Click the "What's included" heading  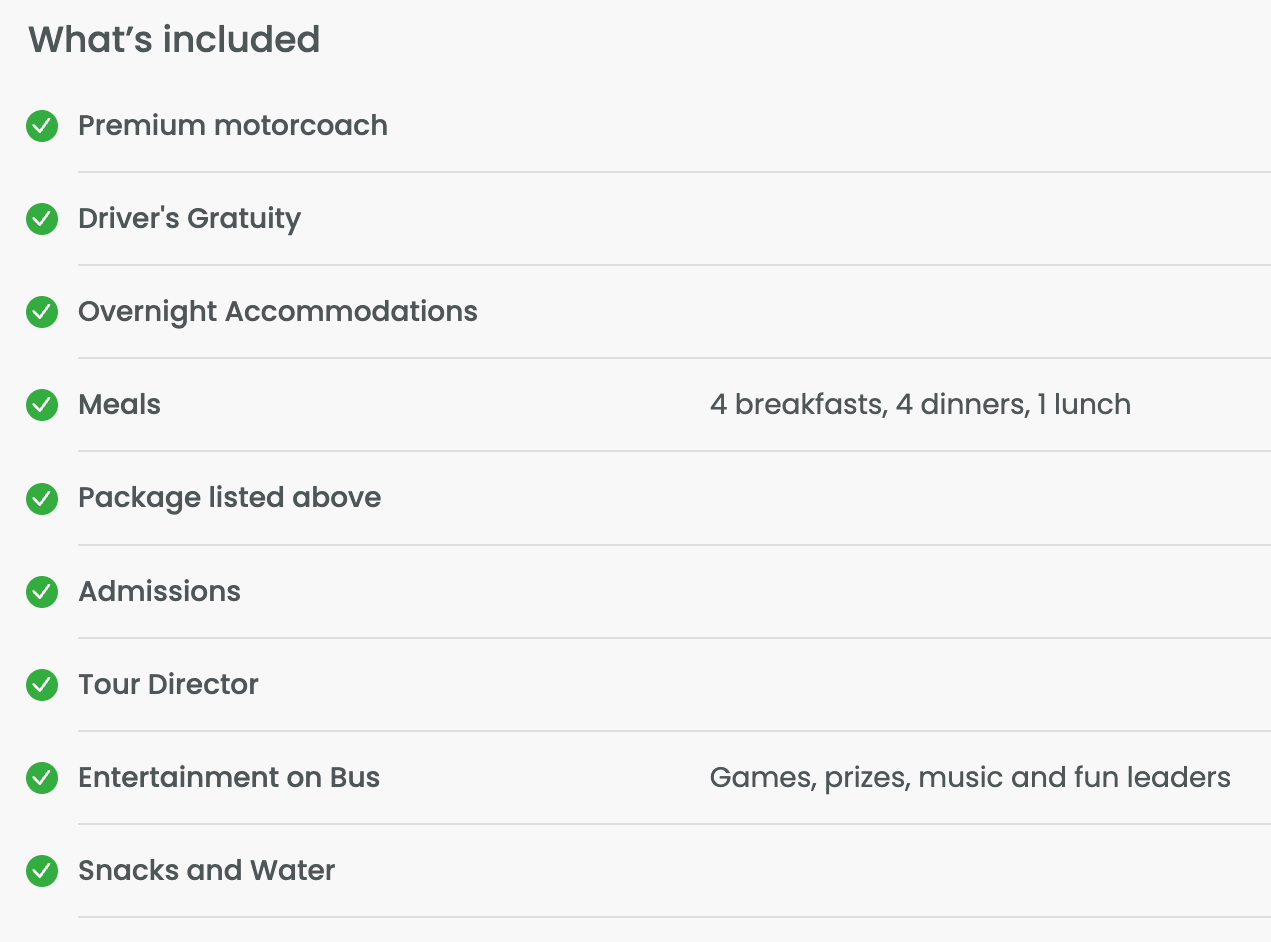pos(174,40)
